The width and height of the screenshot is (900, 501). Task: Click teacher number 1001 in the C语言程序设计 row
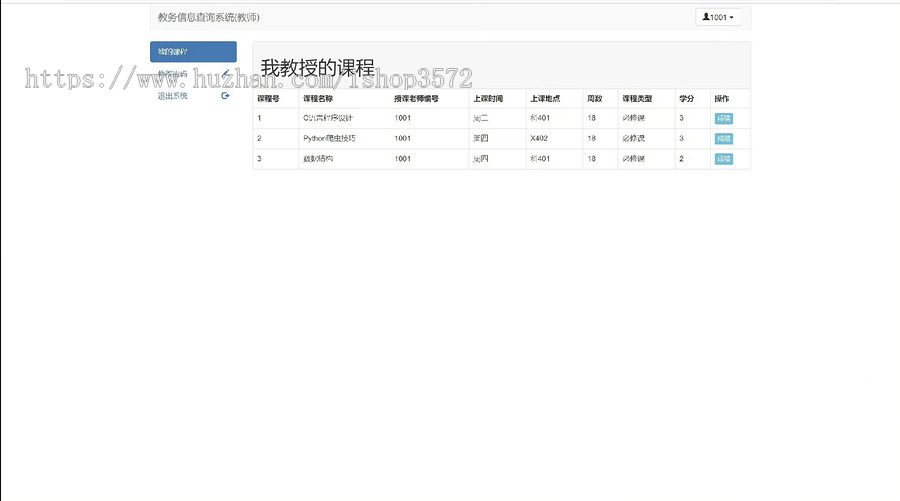pyautogui.click(x=402, y=118)
